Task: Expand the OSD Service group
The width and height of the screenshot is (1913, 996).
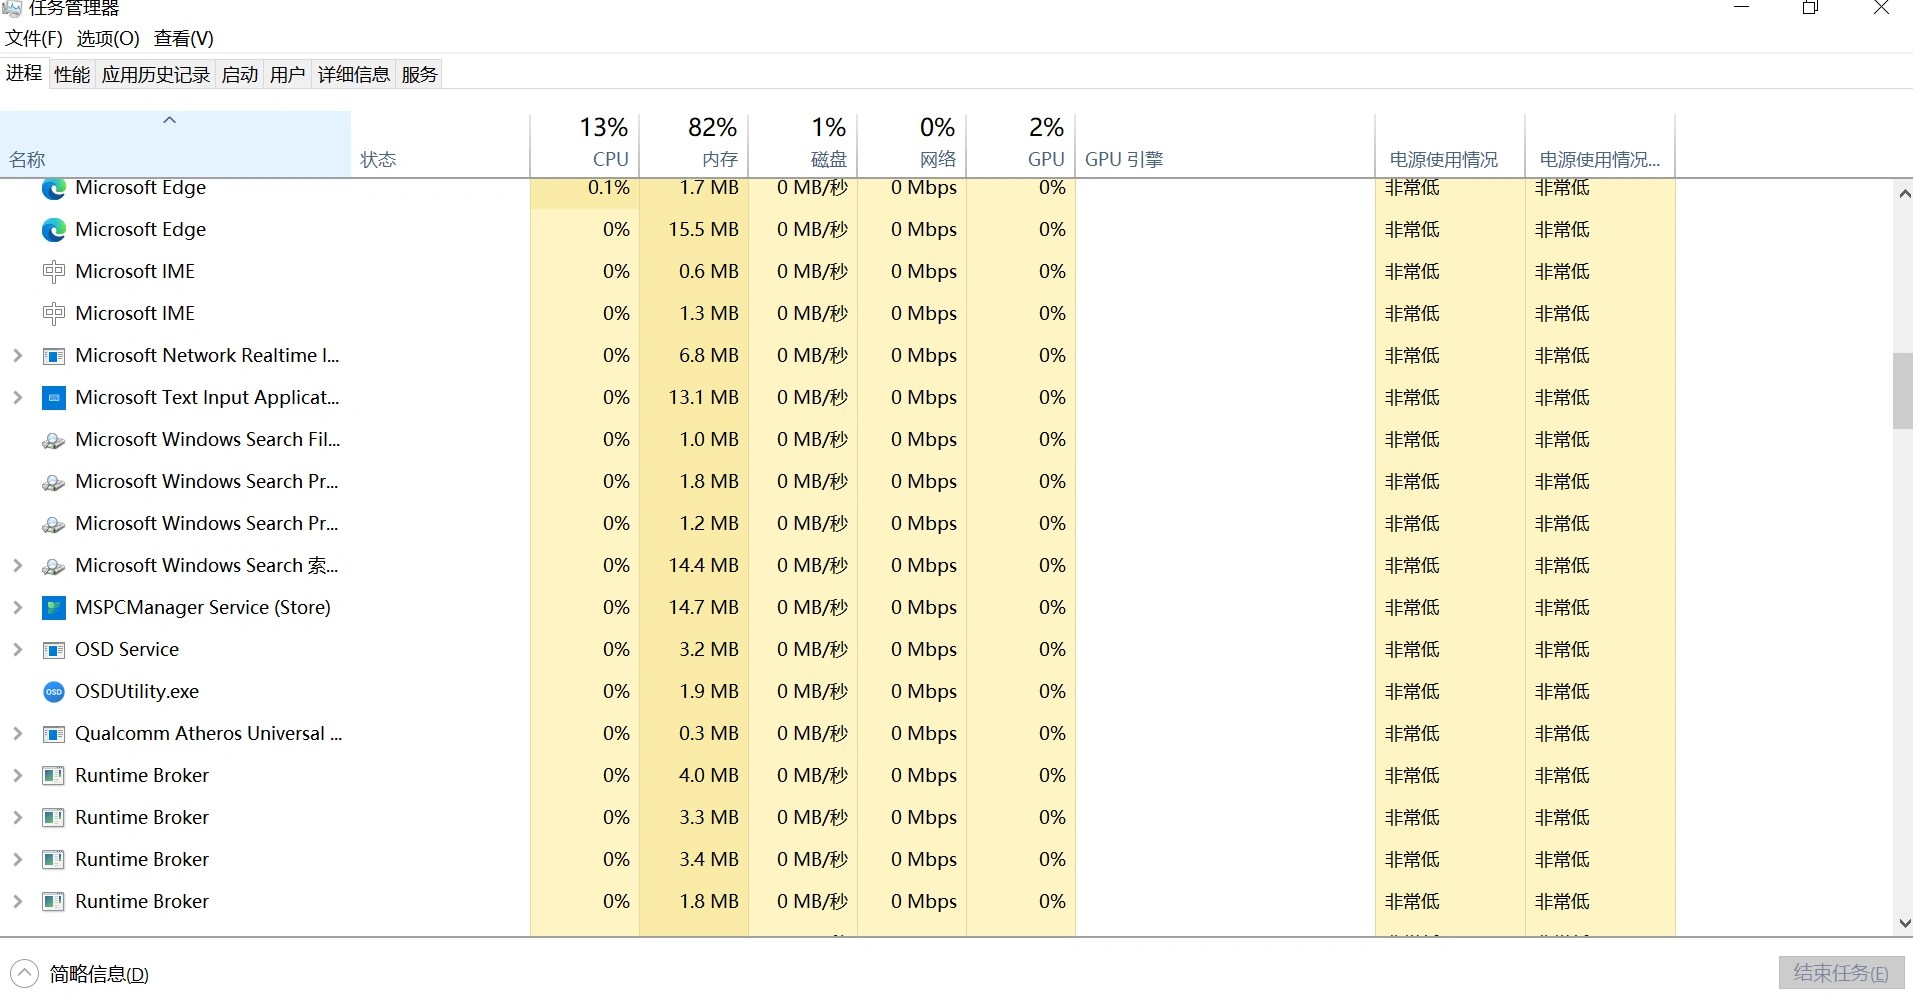Action: (17, 650)
